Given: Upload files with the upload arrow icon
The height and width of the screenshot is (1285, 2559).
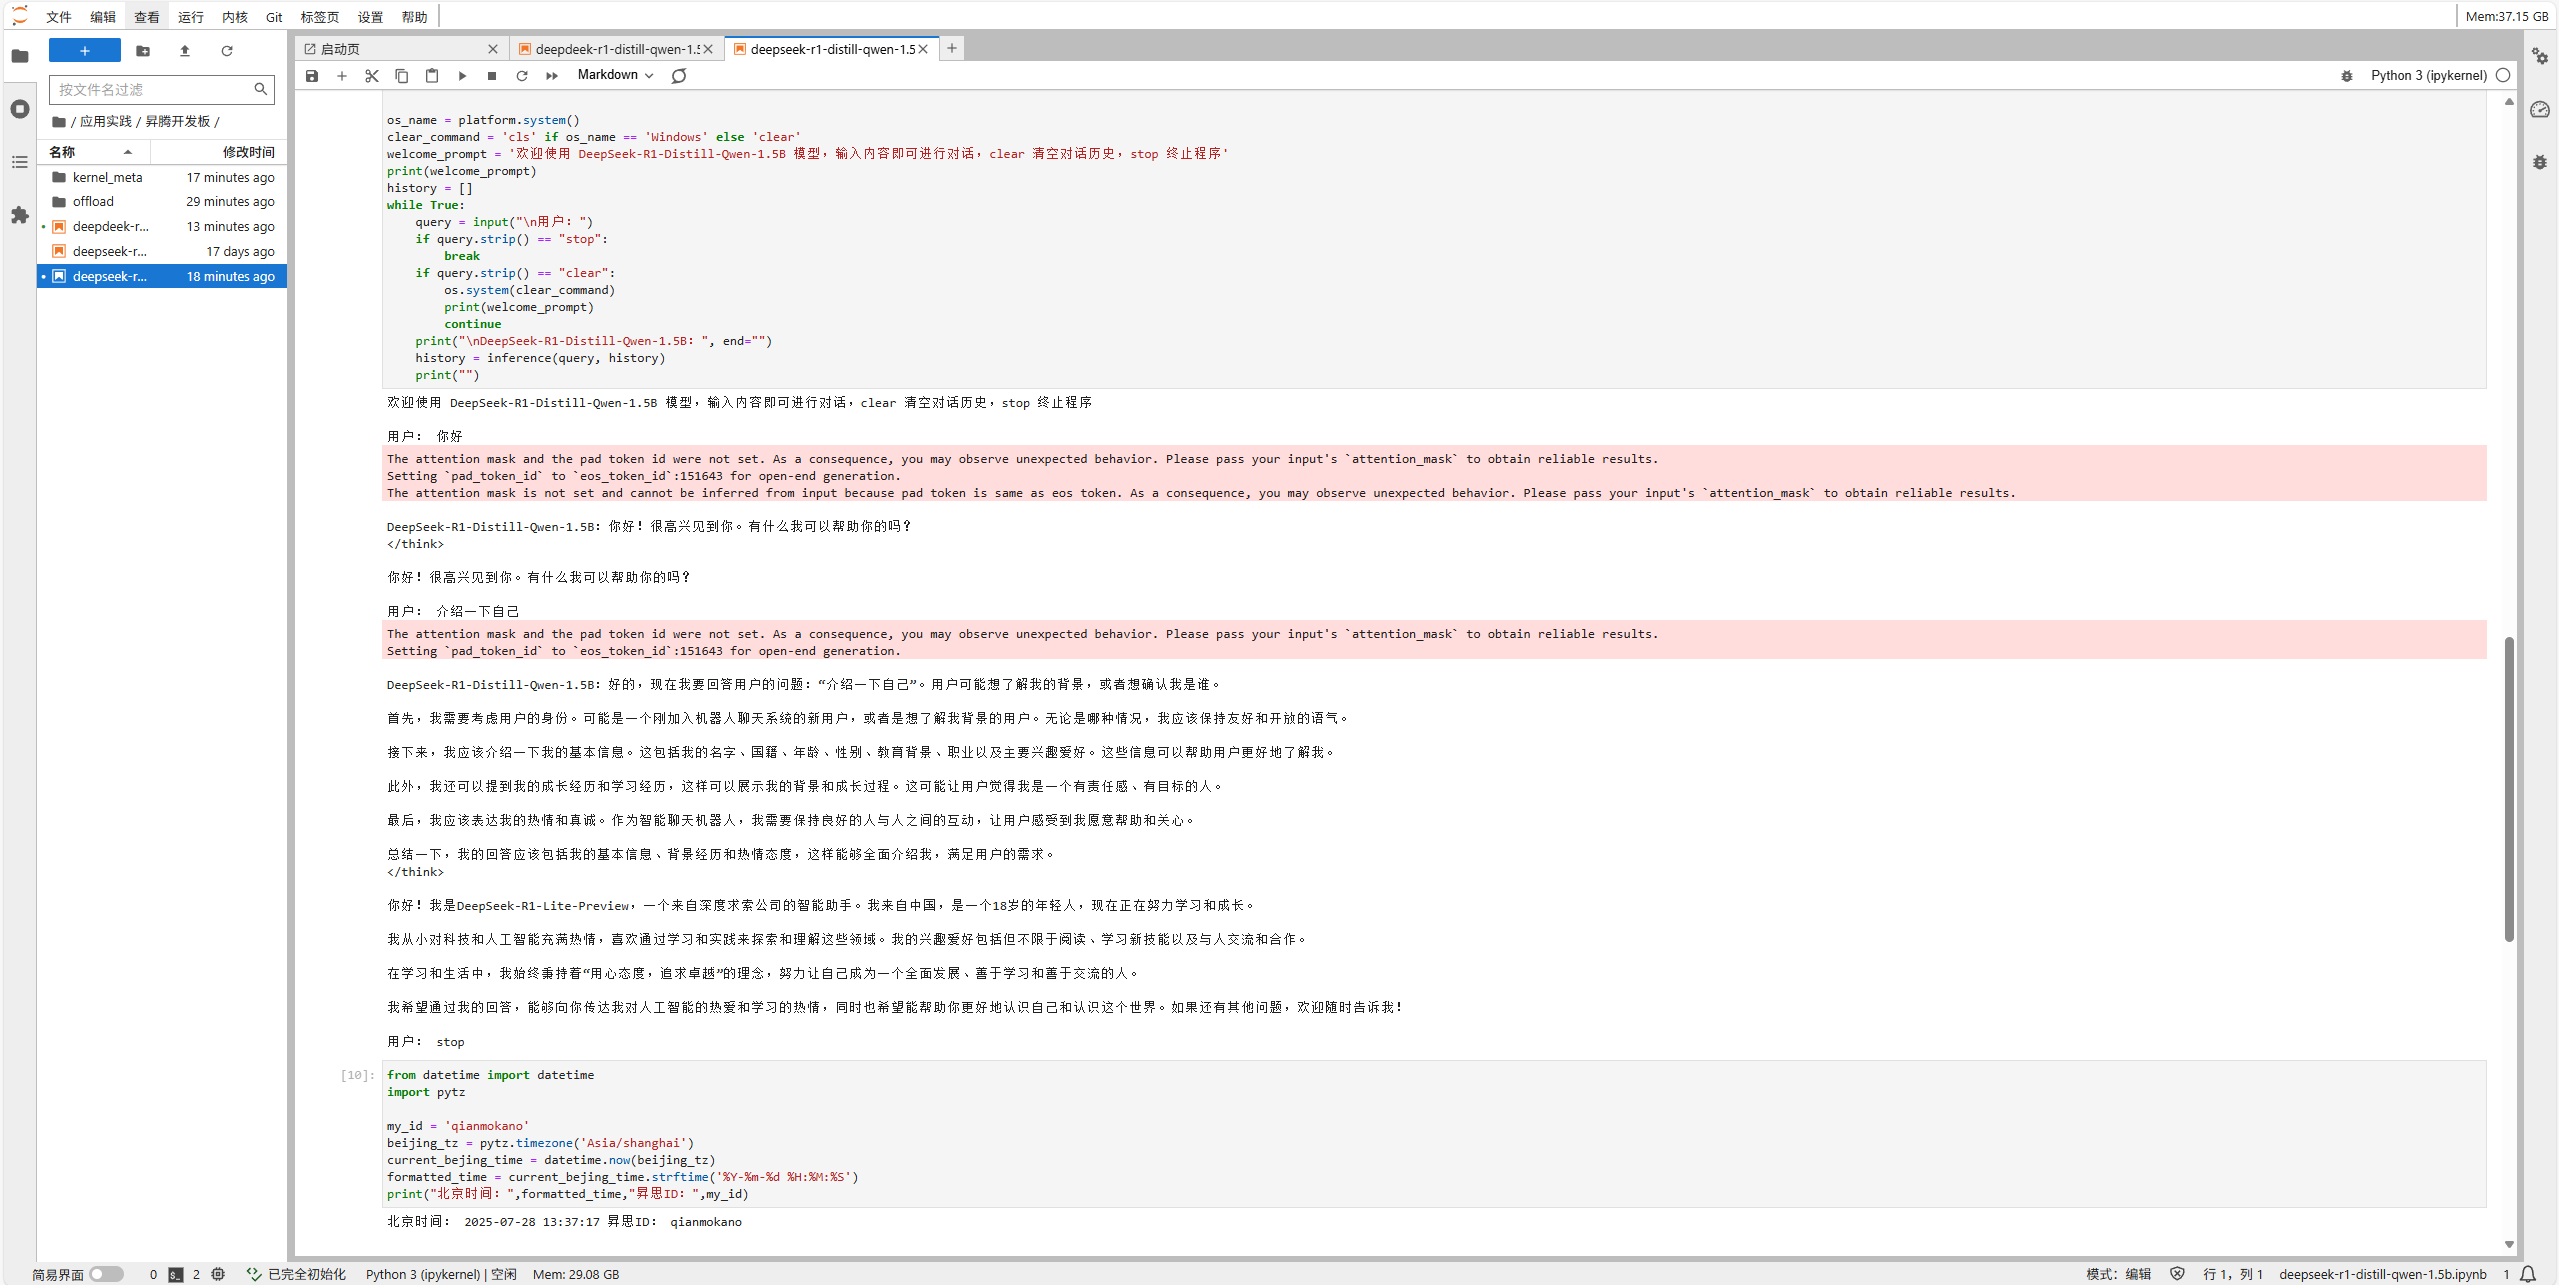Looking at the screenshot, I should click(x=185, y=51).
